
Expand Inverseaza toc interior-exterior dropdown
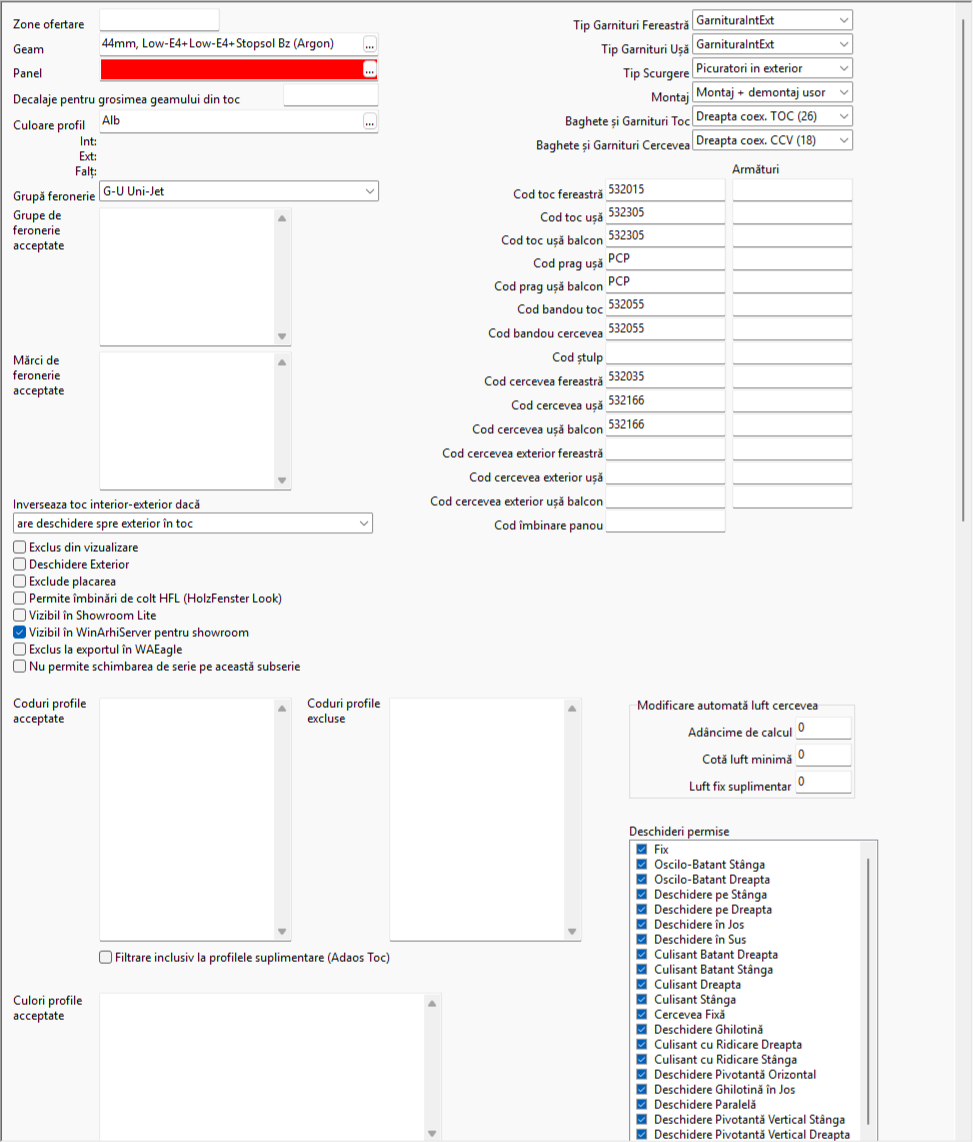(x=364, y=524)
